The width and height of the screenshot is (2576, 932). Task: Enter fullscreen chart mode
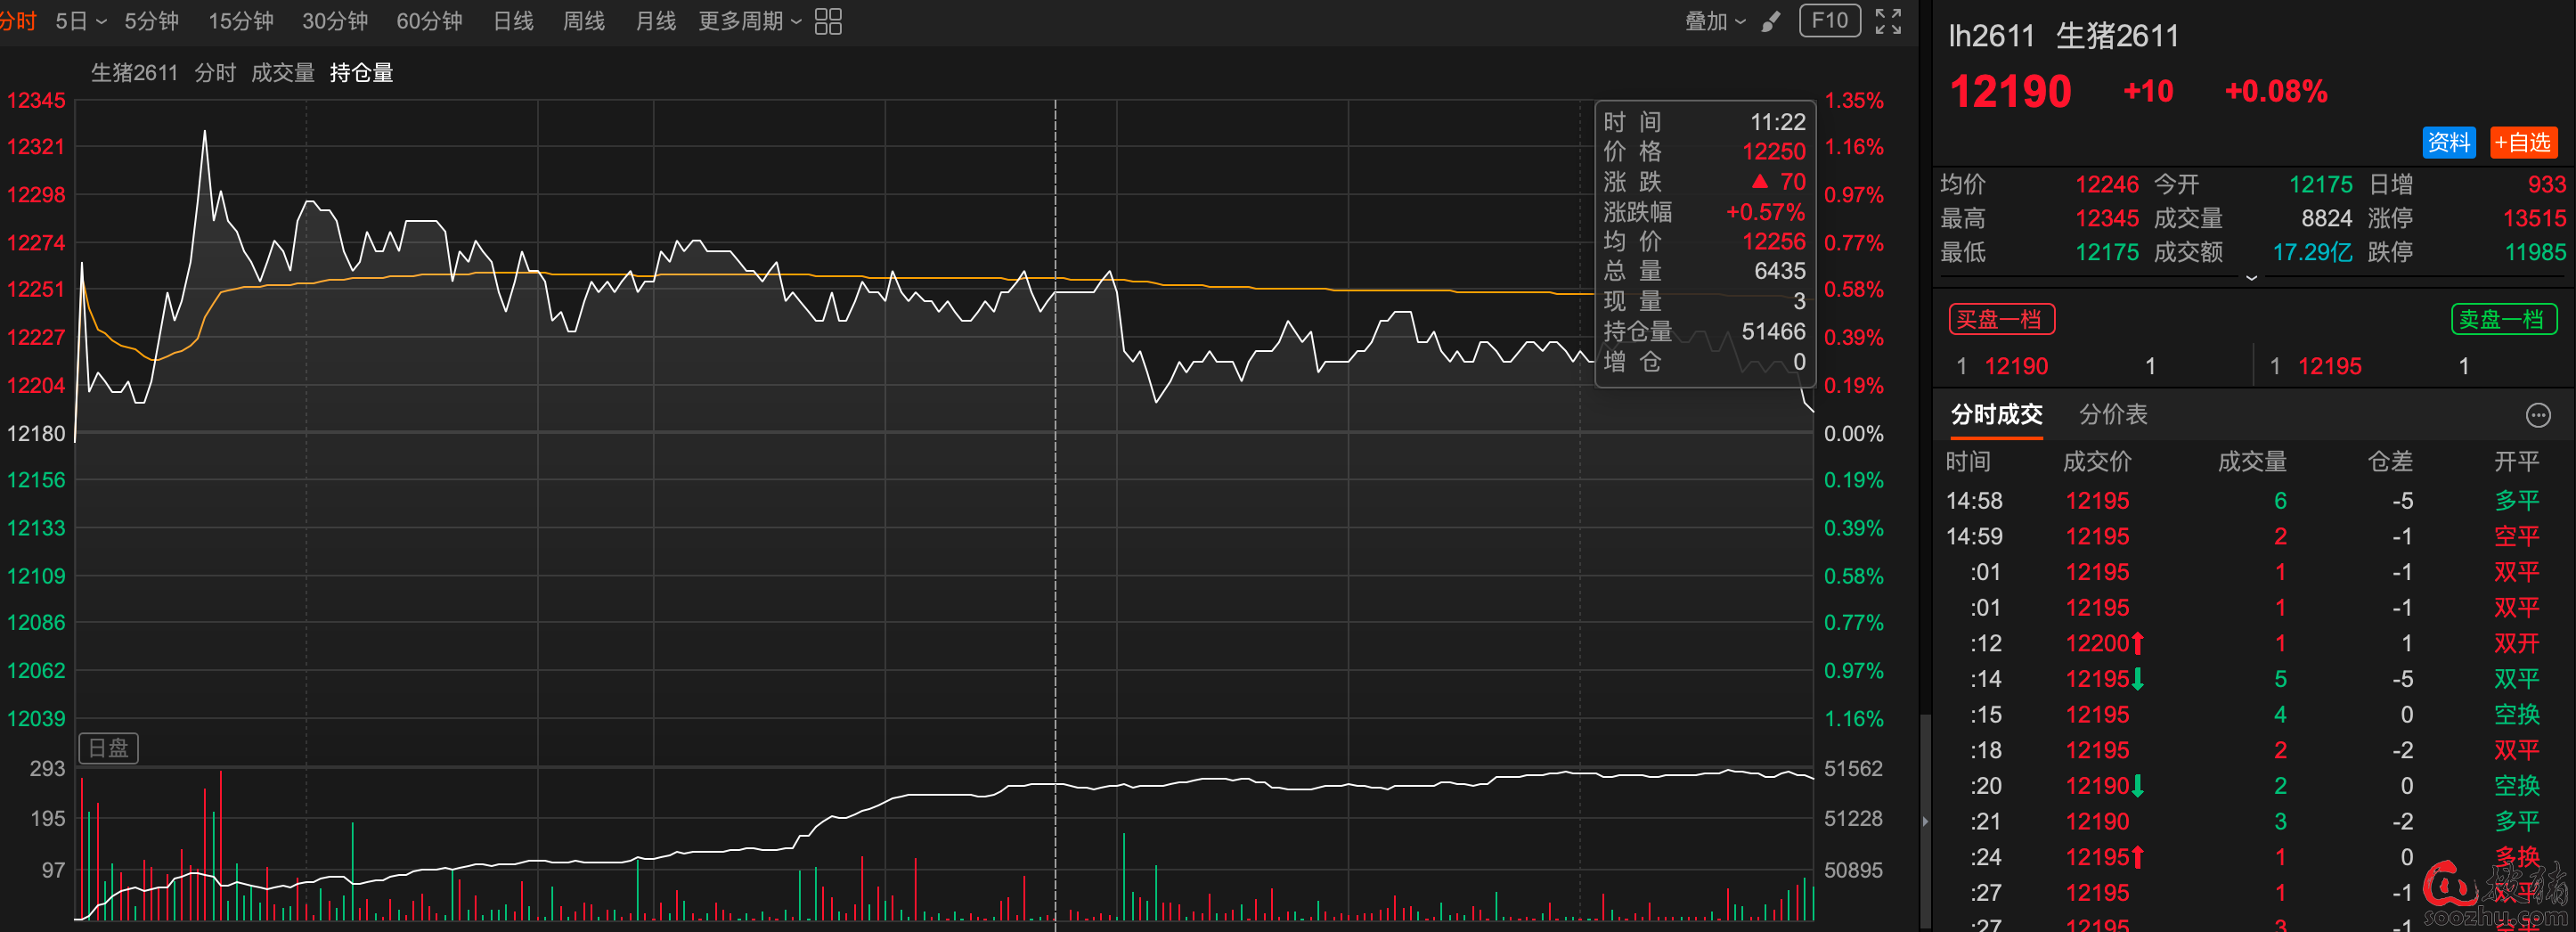[x=1888, y=21]
